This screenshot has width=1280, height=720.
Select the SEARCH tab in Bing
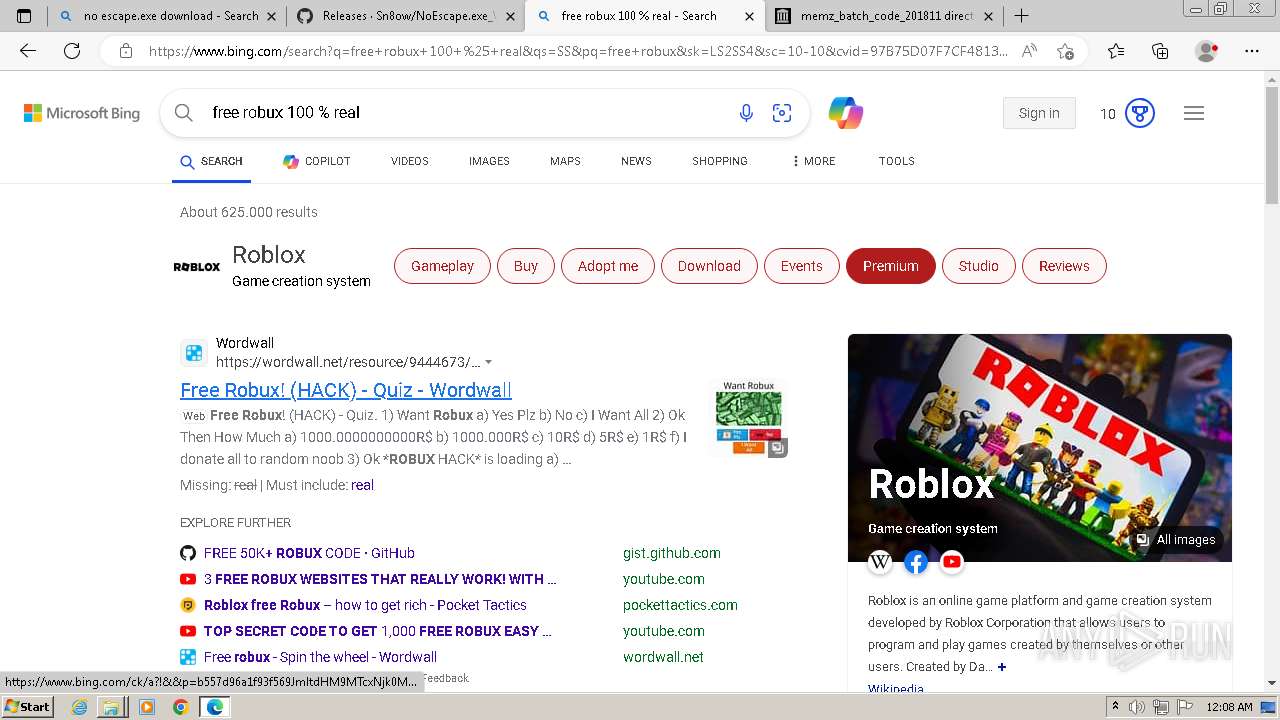(211, 161)
